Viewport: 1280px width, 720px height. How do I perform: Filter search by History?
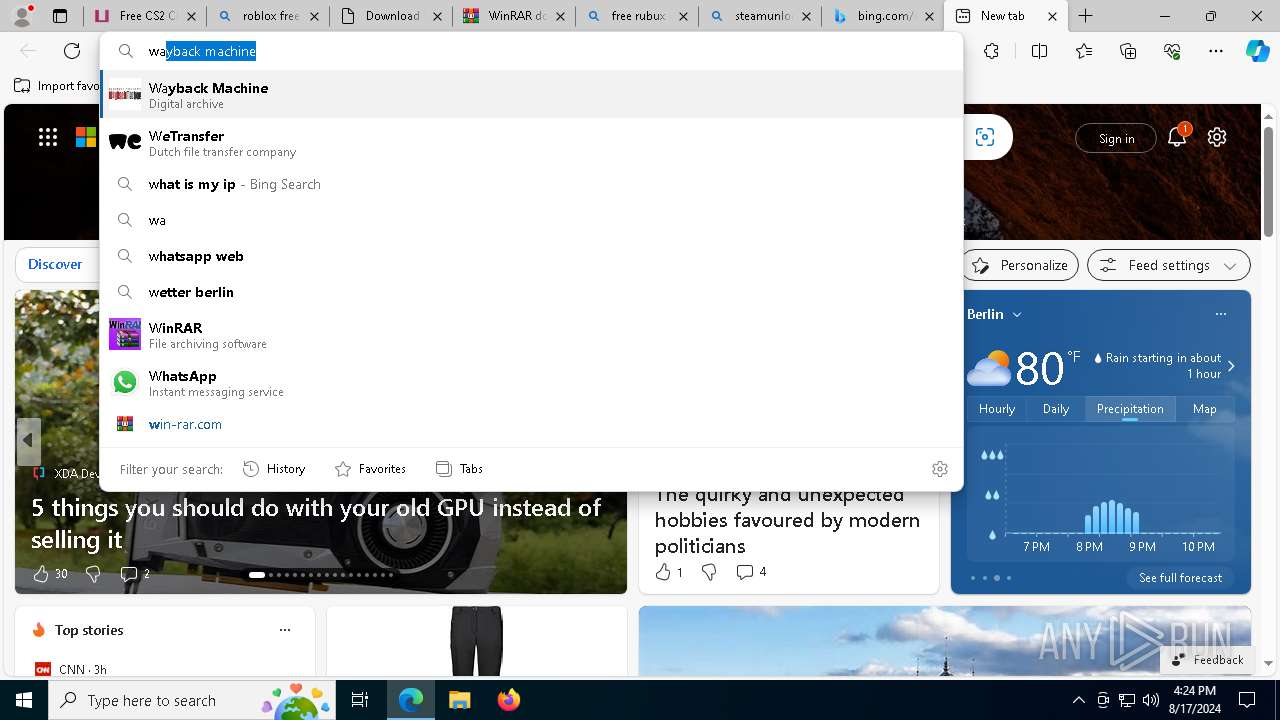point(274,469)
